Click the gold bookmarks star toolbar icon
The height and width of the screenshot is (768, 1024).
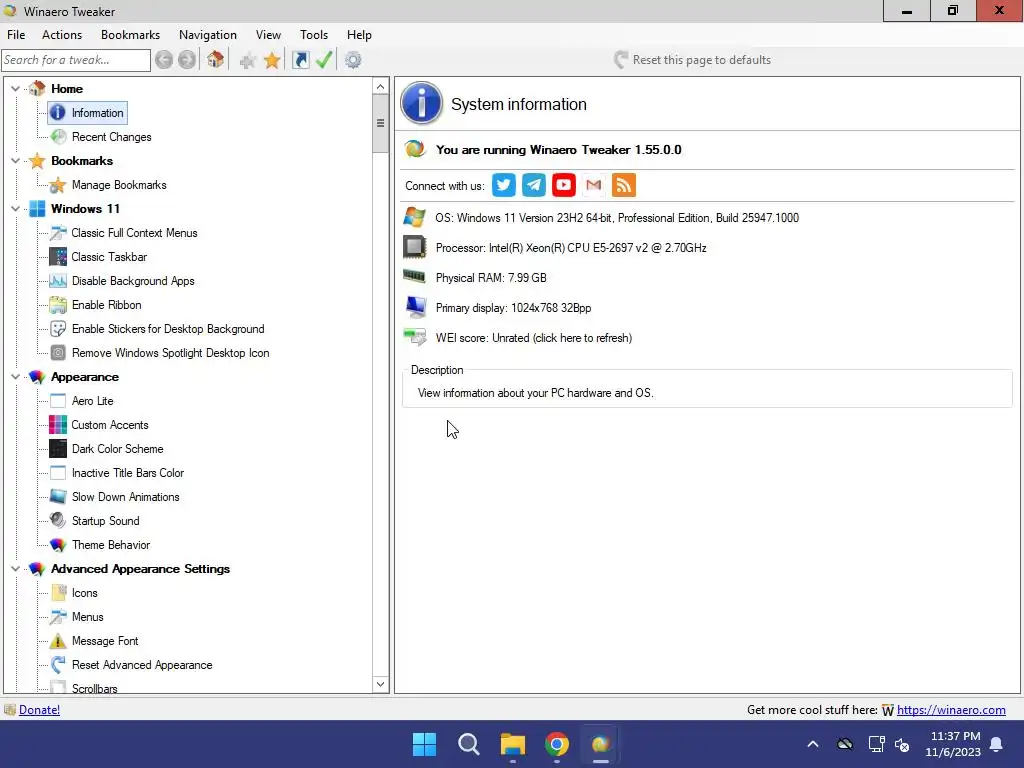[x=272, y=61]
